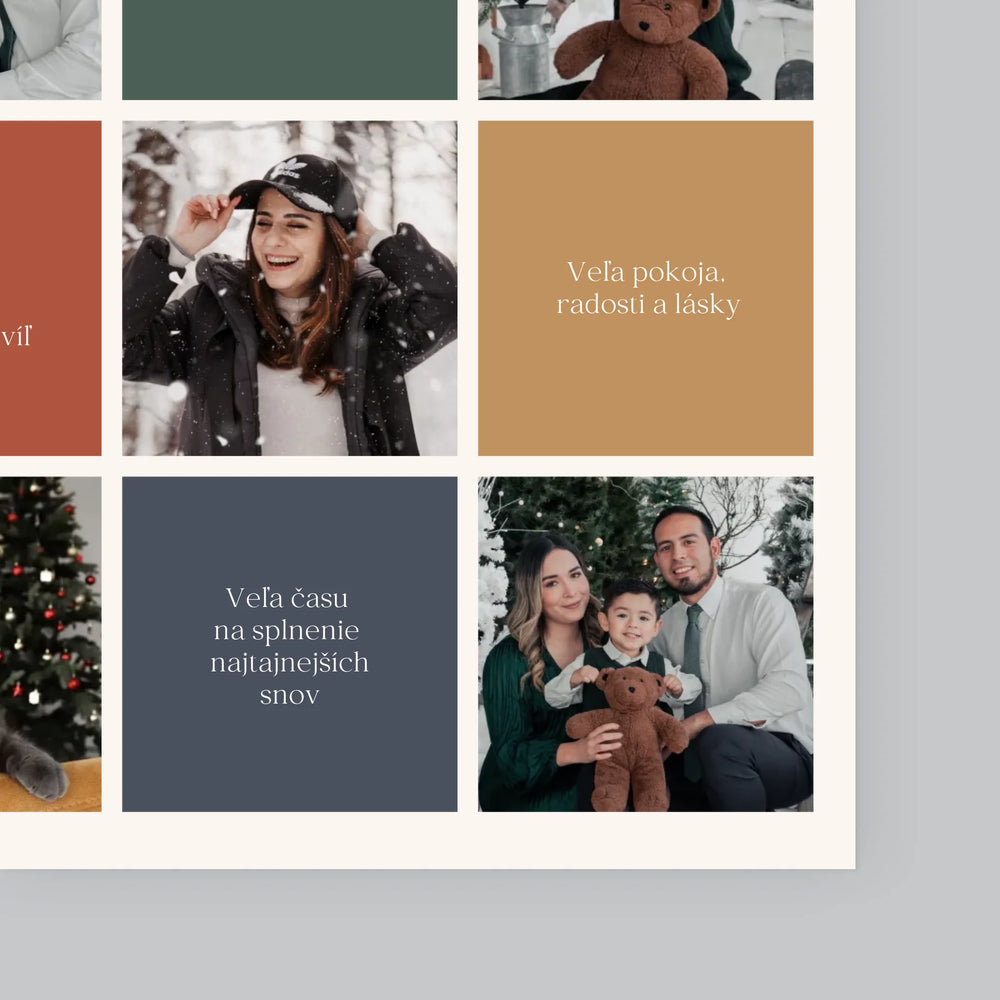1000x1000 pixels.
Task: Click the grey background beside the poster
Action: [928, 446]
